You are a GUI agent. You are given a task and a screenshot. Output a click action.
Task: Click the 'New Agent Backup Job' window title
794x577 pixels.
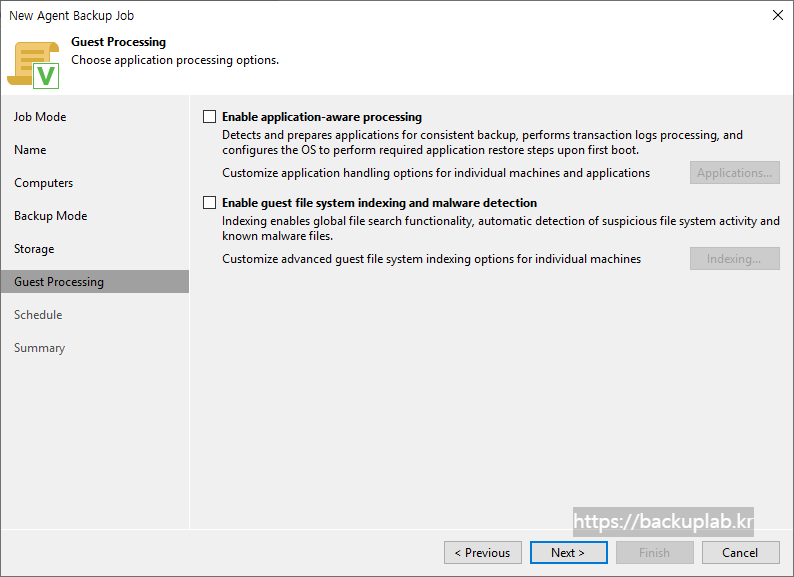click(x=71, y=16)
